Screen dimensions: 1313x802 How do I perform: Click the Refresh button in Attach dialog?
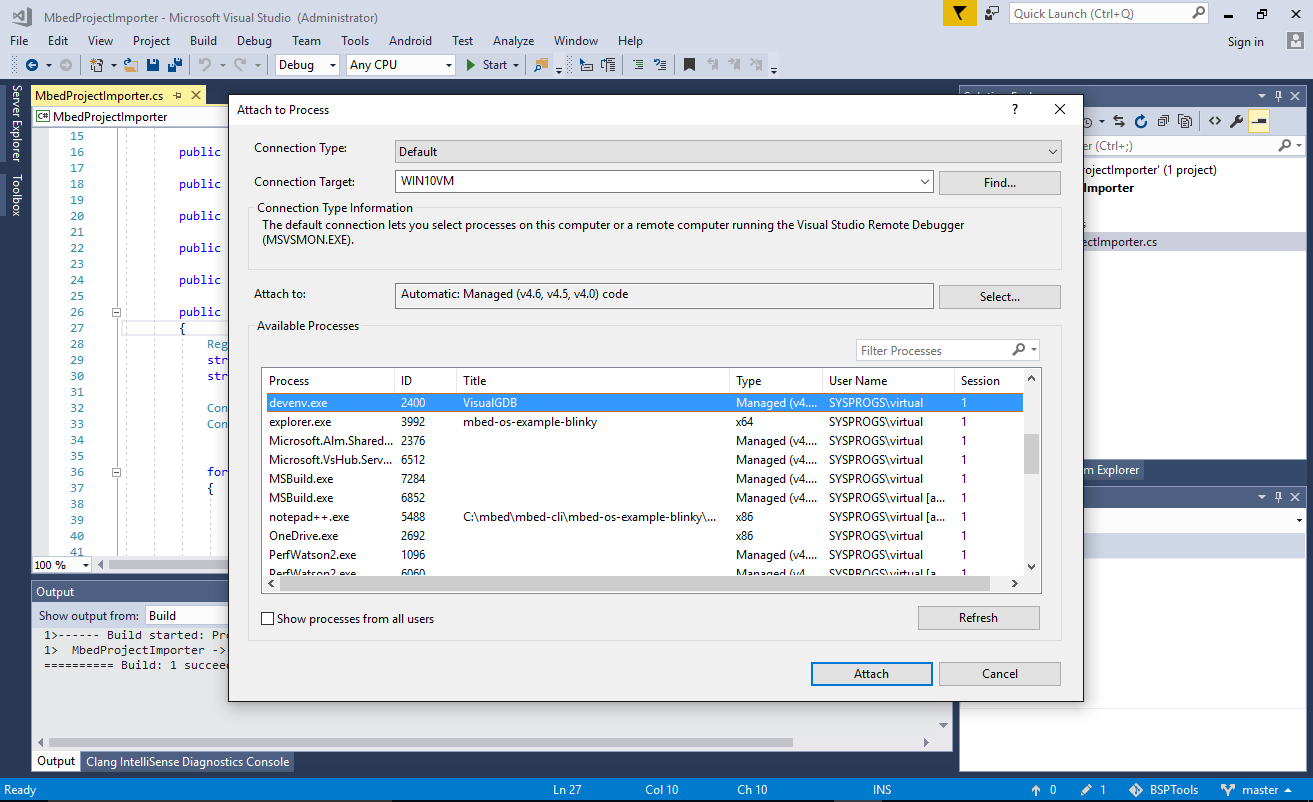[978, 618]
